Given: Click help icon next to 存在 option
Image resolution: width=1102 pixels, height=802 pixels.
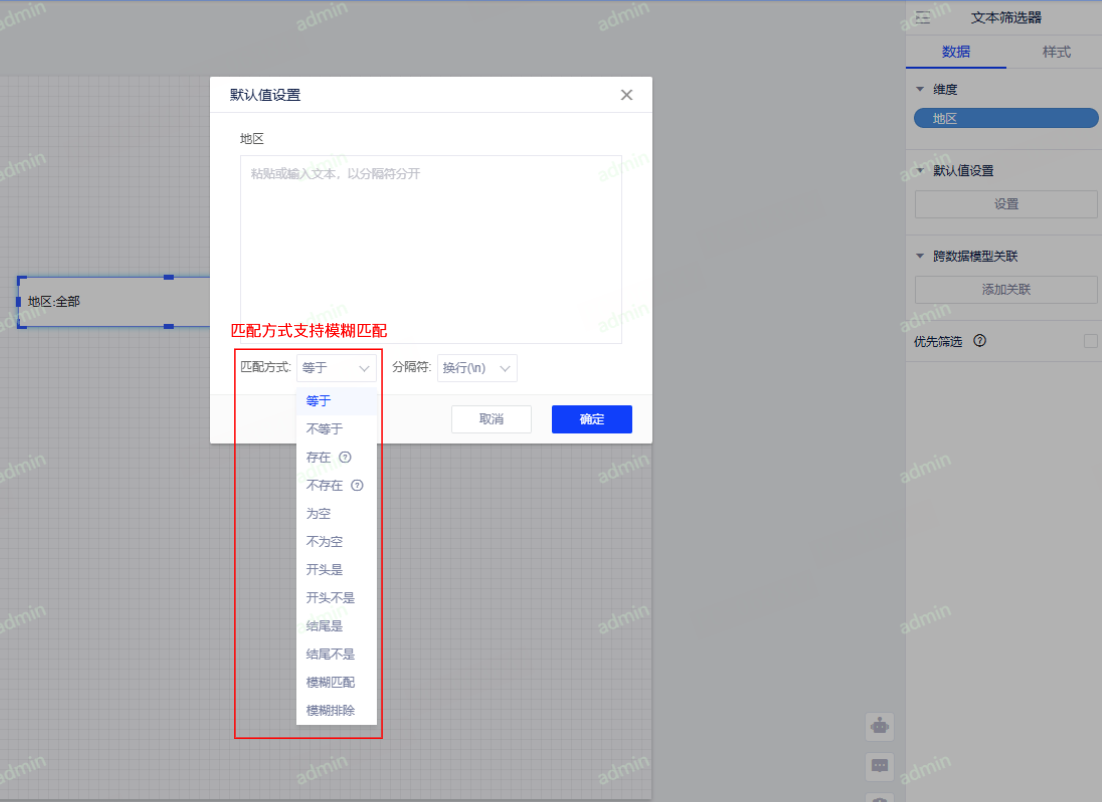Looking at the screenshot, I should coord(345,457).
